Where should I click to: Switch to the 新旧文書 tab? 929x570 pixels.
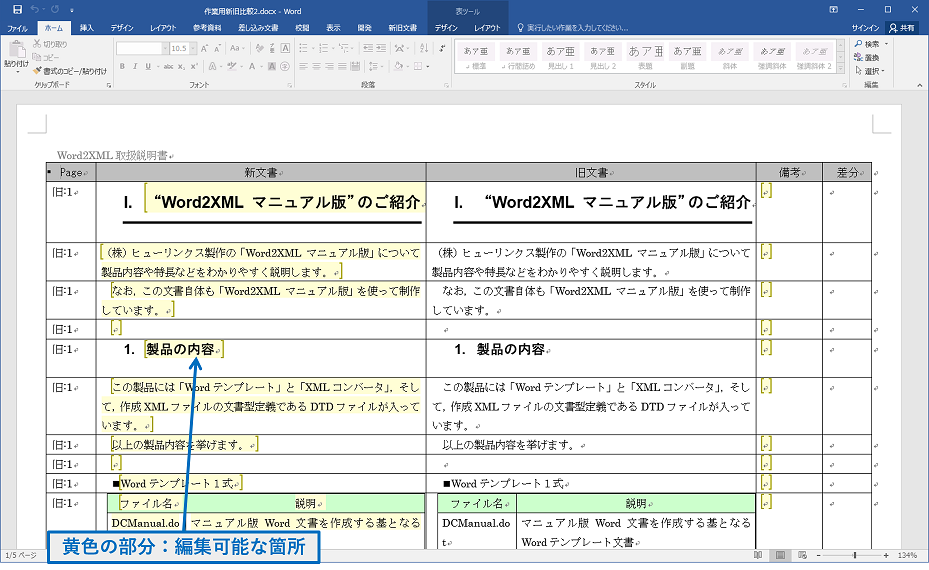pos(403,28)
